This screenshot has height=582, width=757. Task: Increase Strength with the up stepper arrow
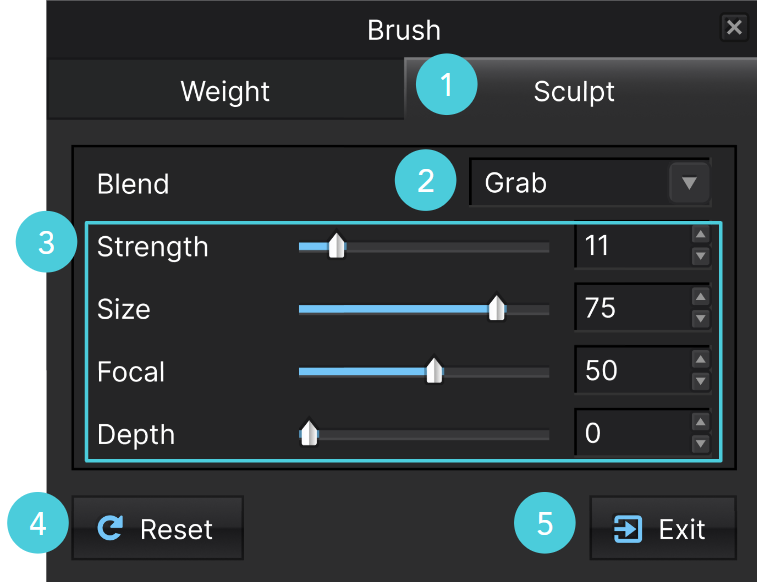click(701, 235)
